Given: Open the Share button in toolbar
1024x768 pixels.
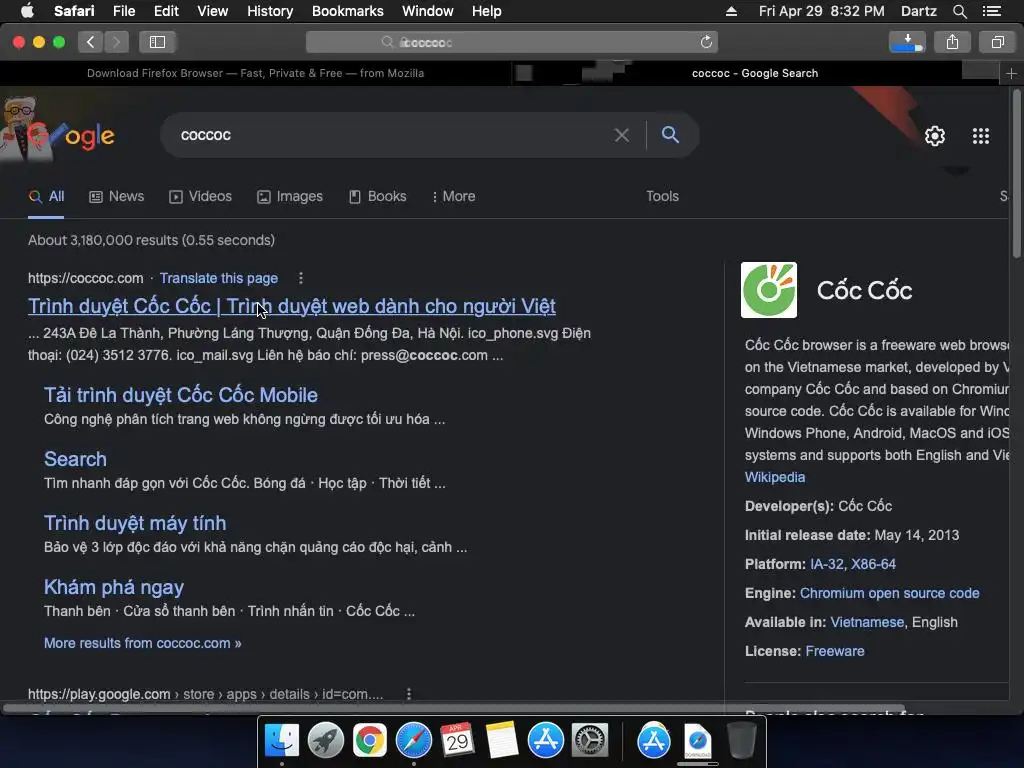Looking at the screenshot, I should pyautogui.click(x=952, y=42).
